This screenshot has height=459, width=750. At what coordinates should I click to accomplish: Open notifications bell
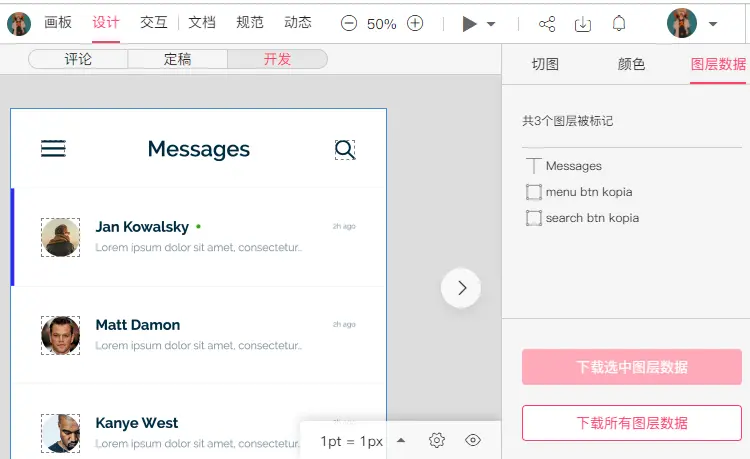coord(619,23)
